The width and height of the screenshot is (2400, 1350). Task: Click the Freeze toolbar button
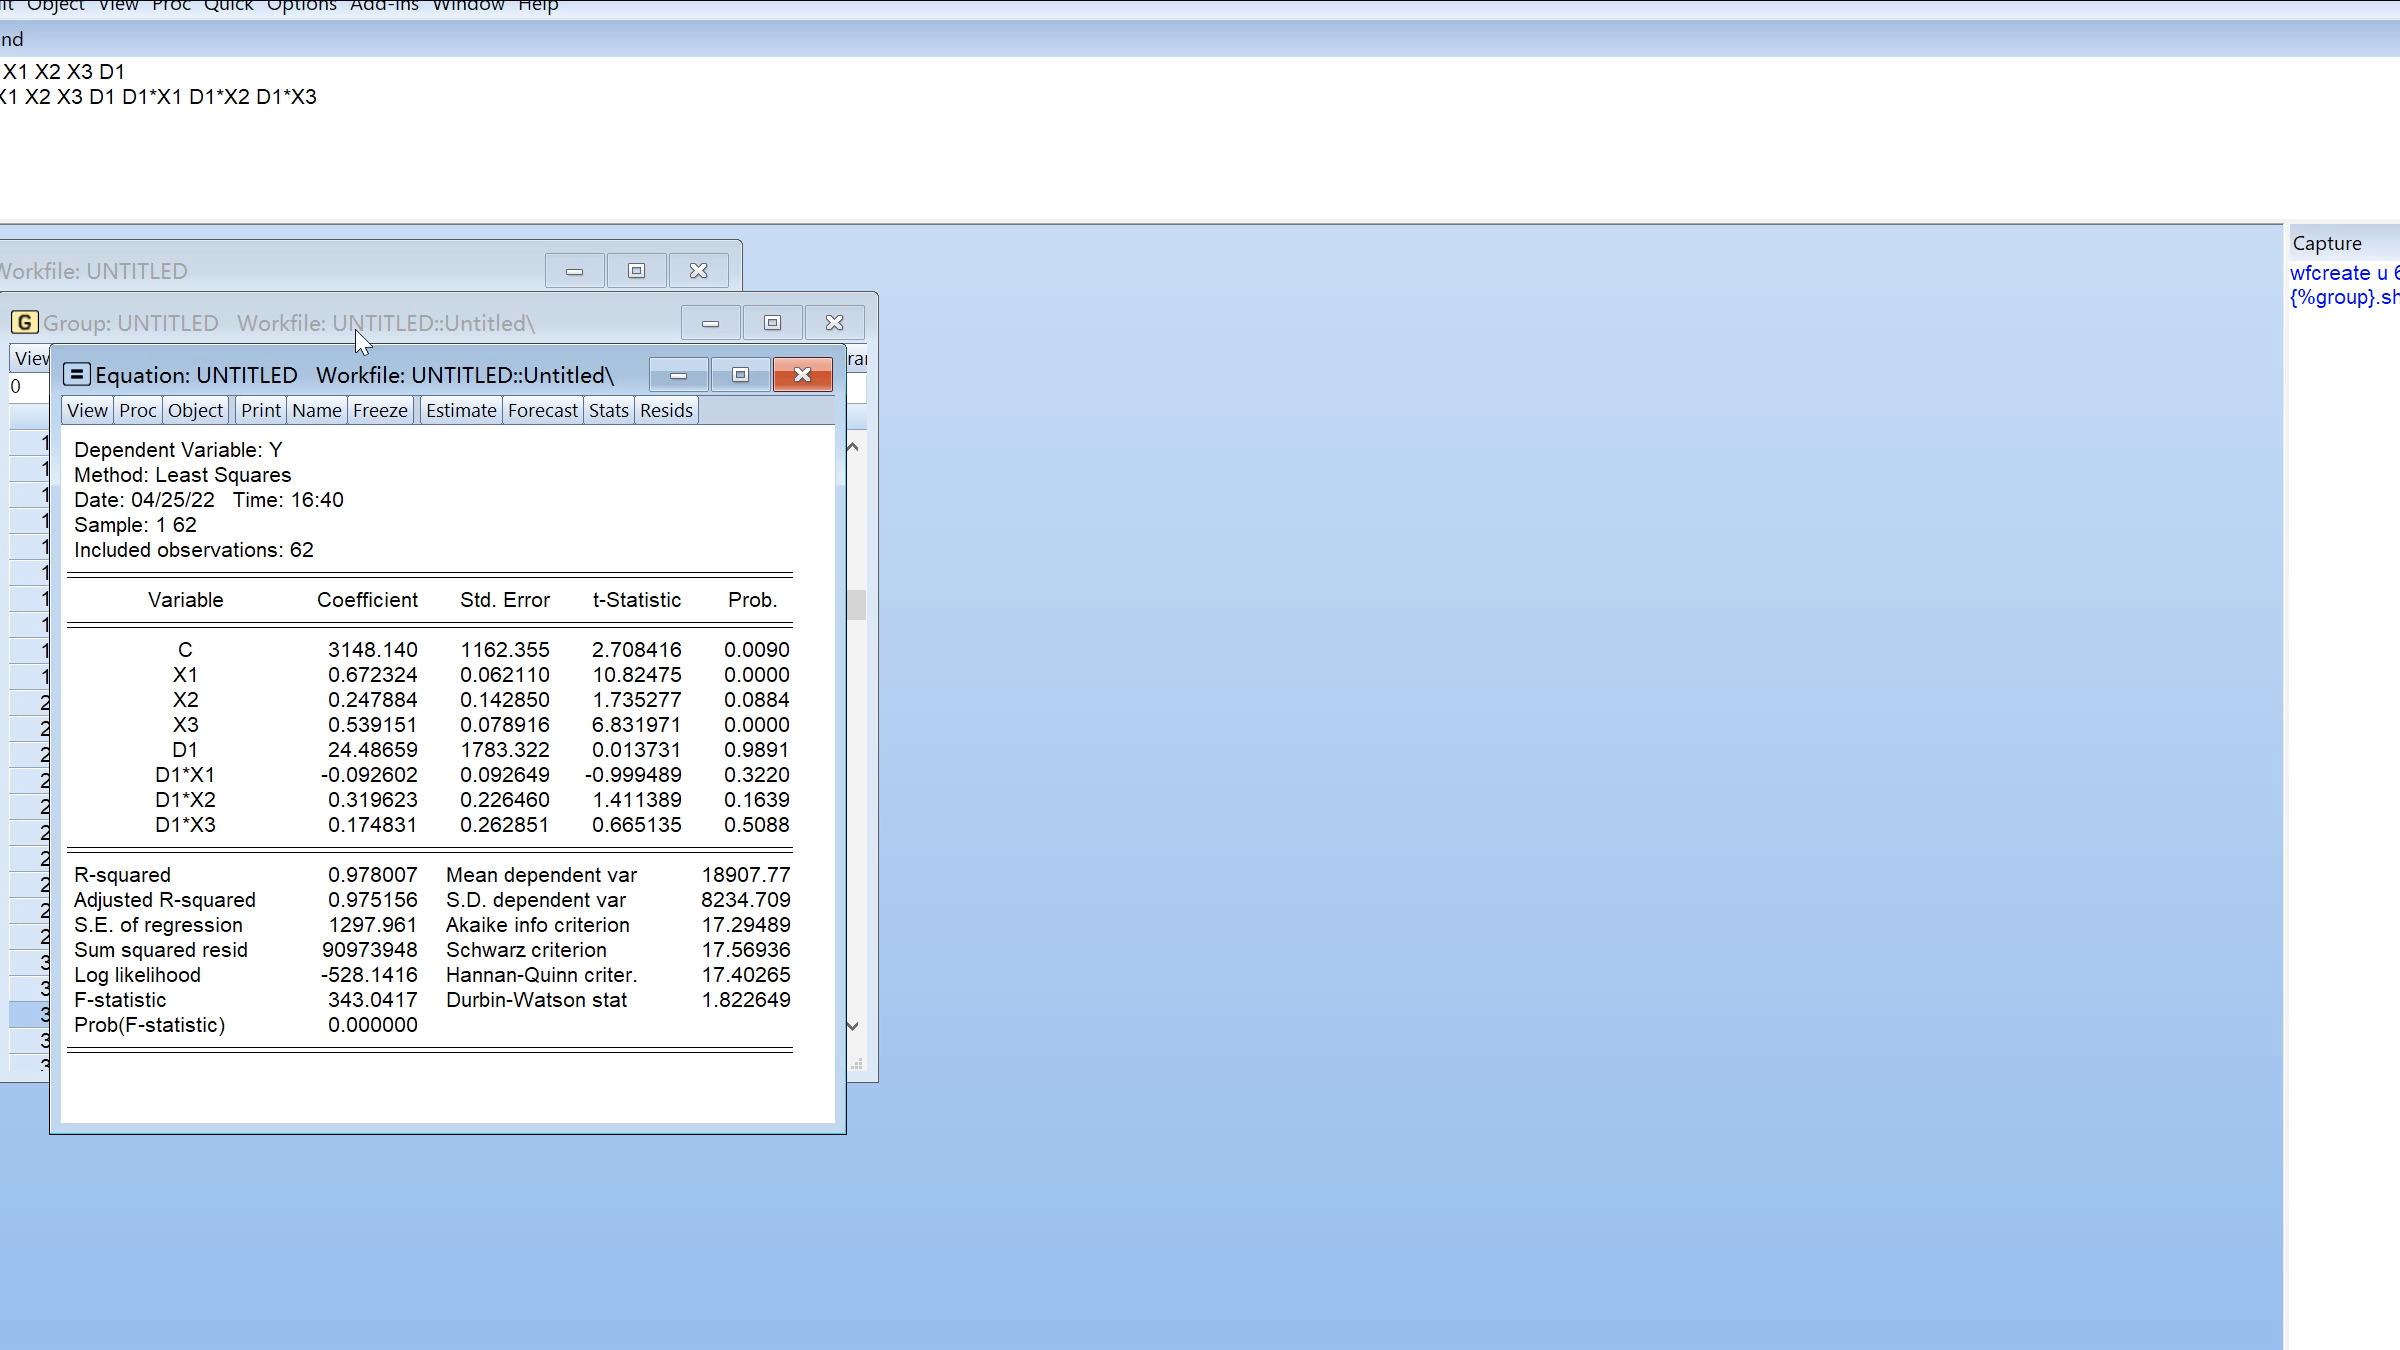coord(380,411)
